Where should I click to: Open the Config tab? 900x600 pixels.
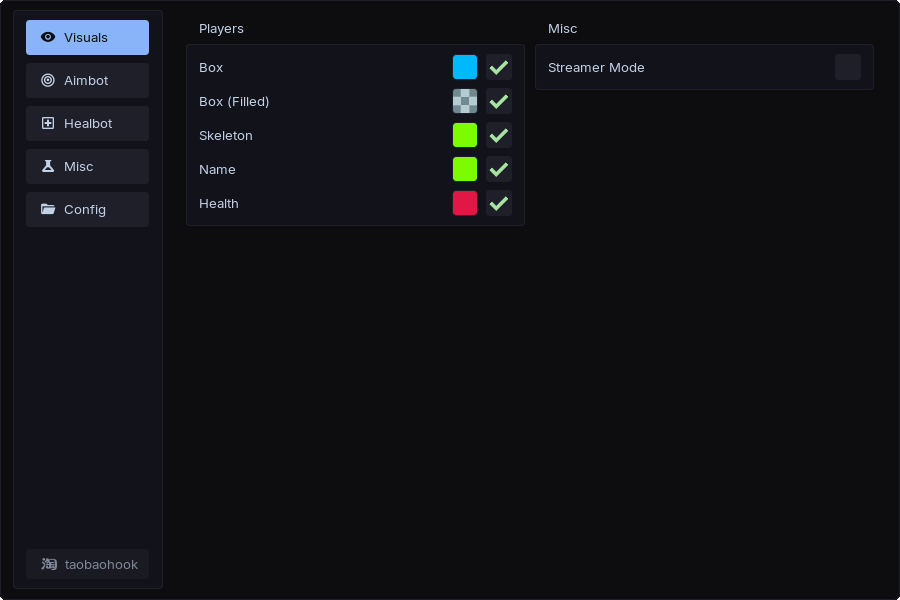[x=87, y=209]
